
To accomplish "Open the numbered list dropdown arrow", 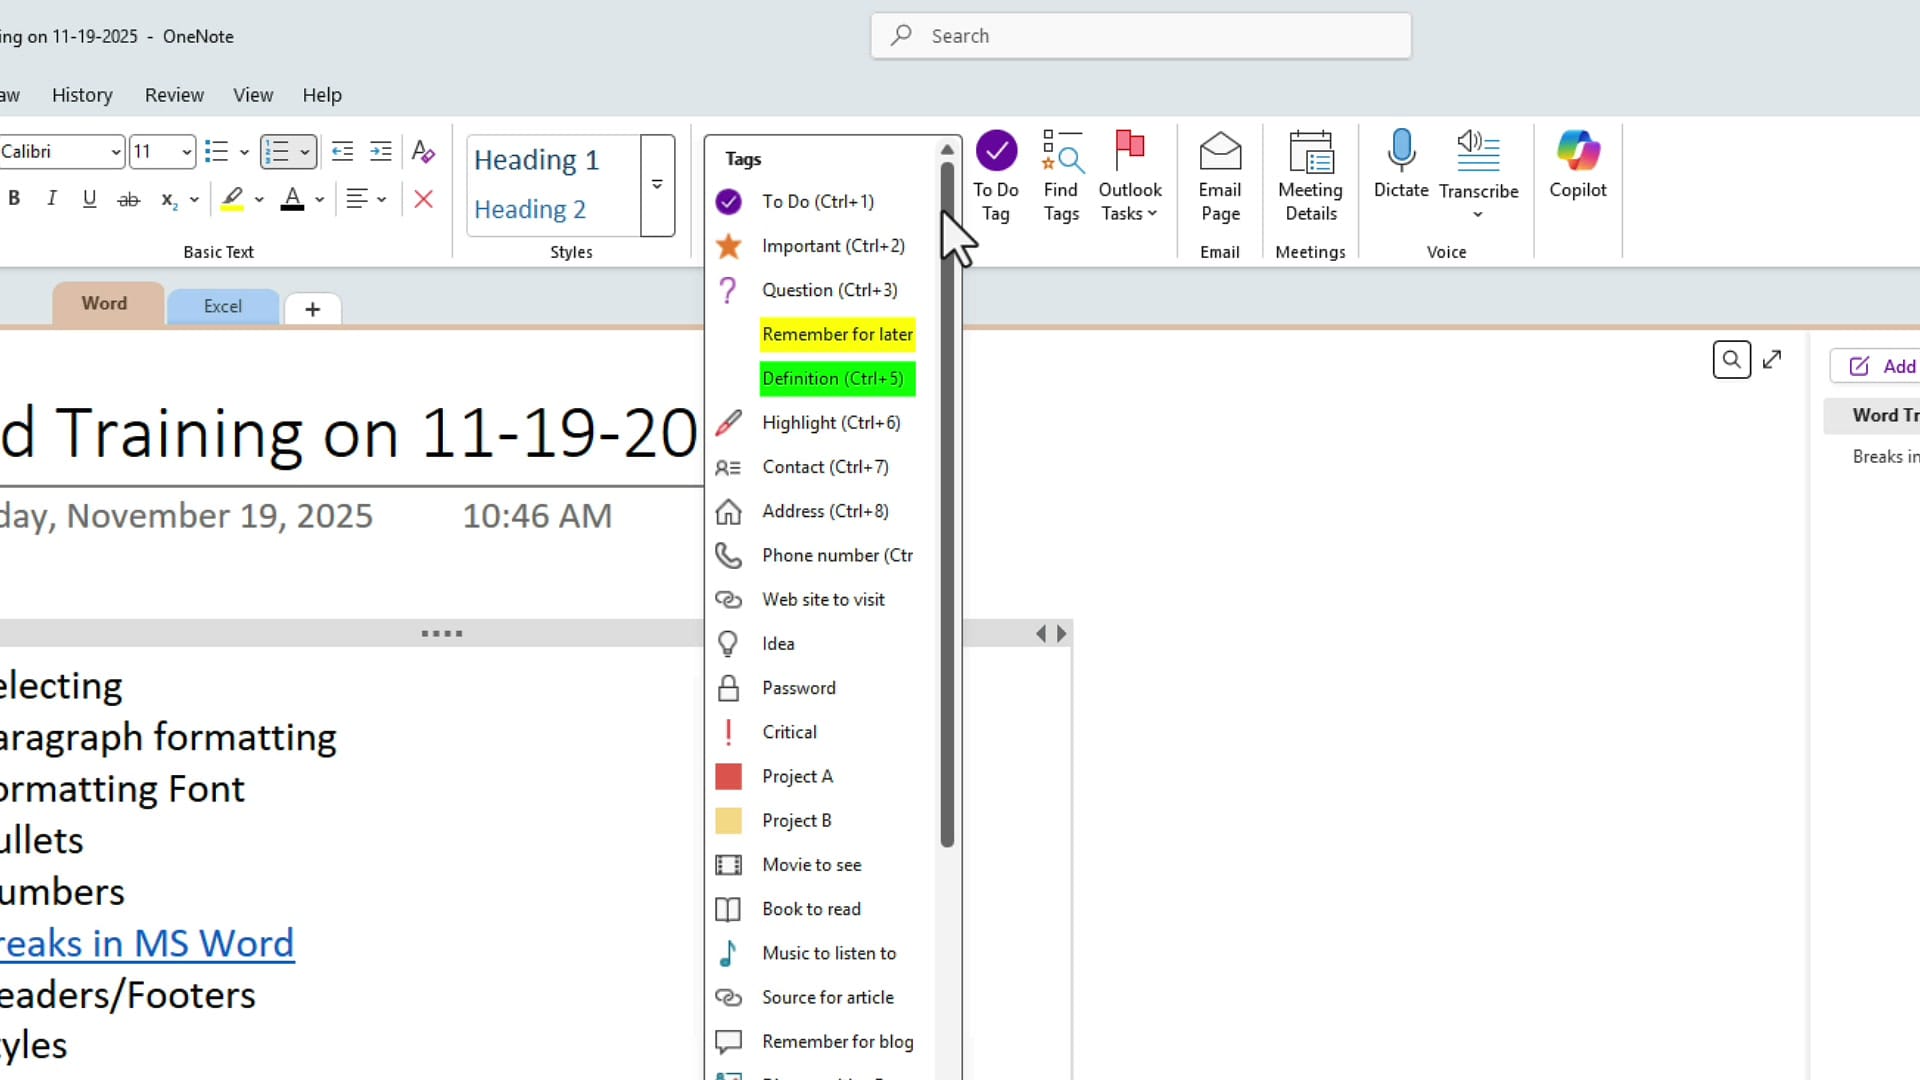I will (x=305, y=151).
